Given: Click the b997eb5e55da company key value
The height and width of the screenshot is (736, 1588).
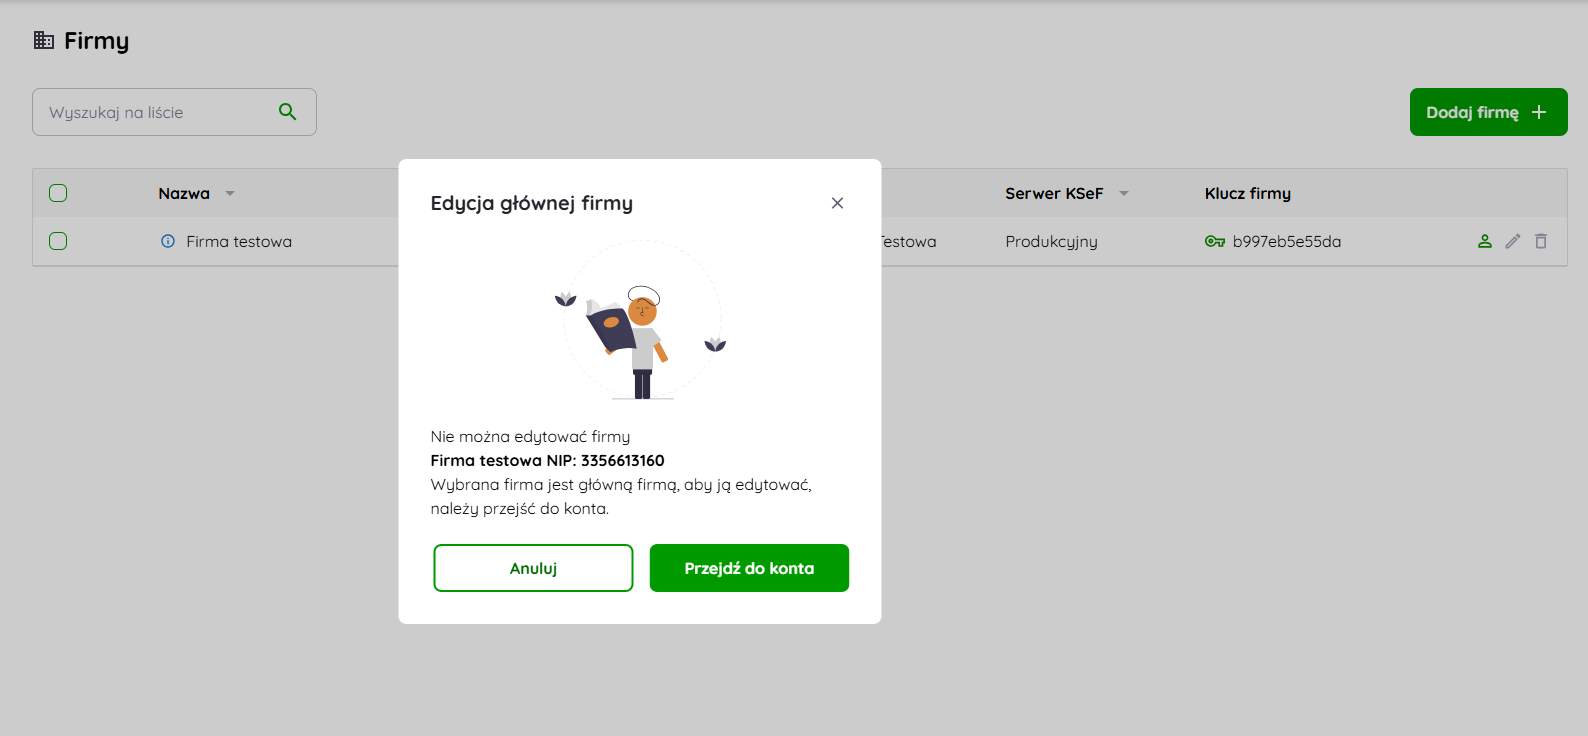Looking at the screenshot, I should tap(1287, 241).
